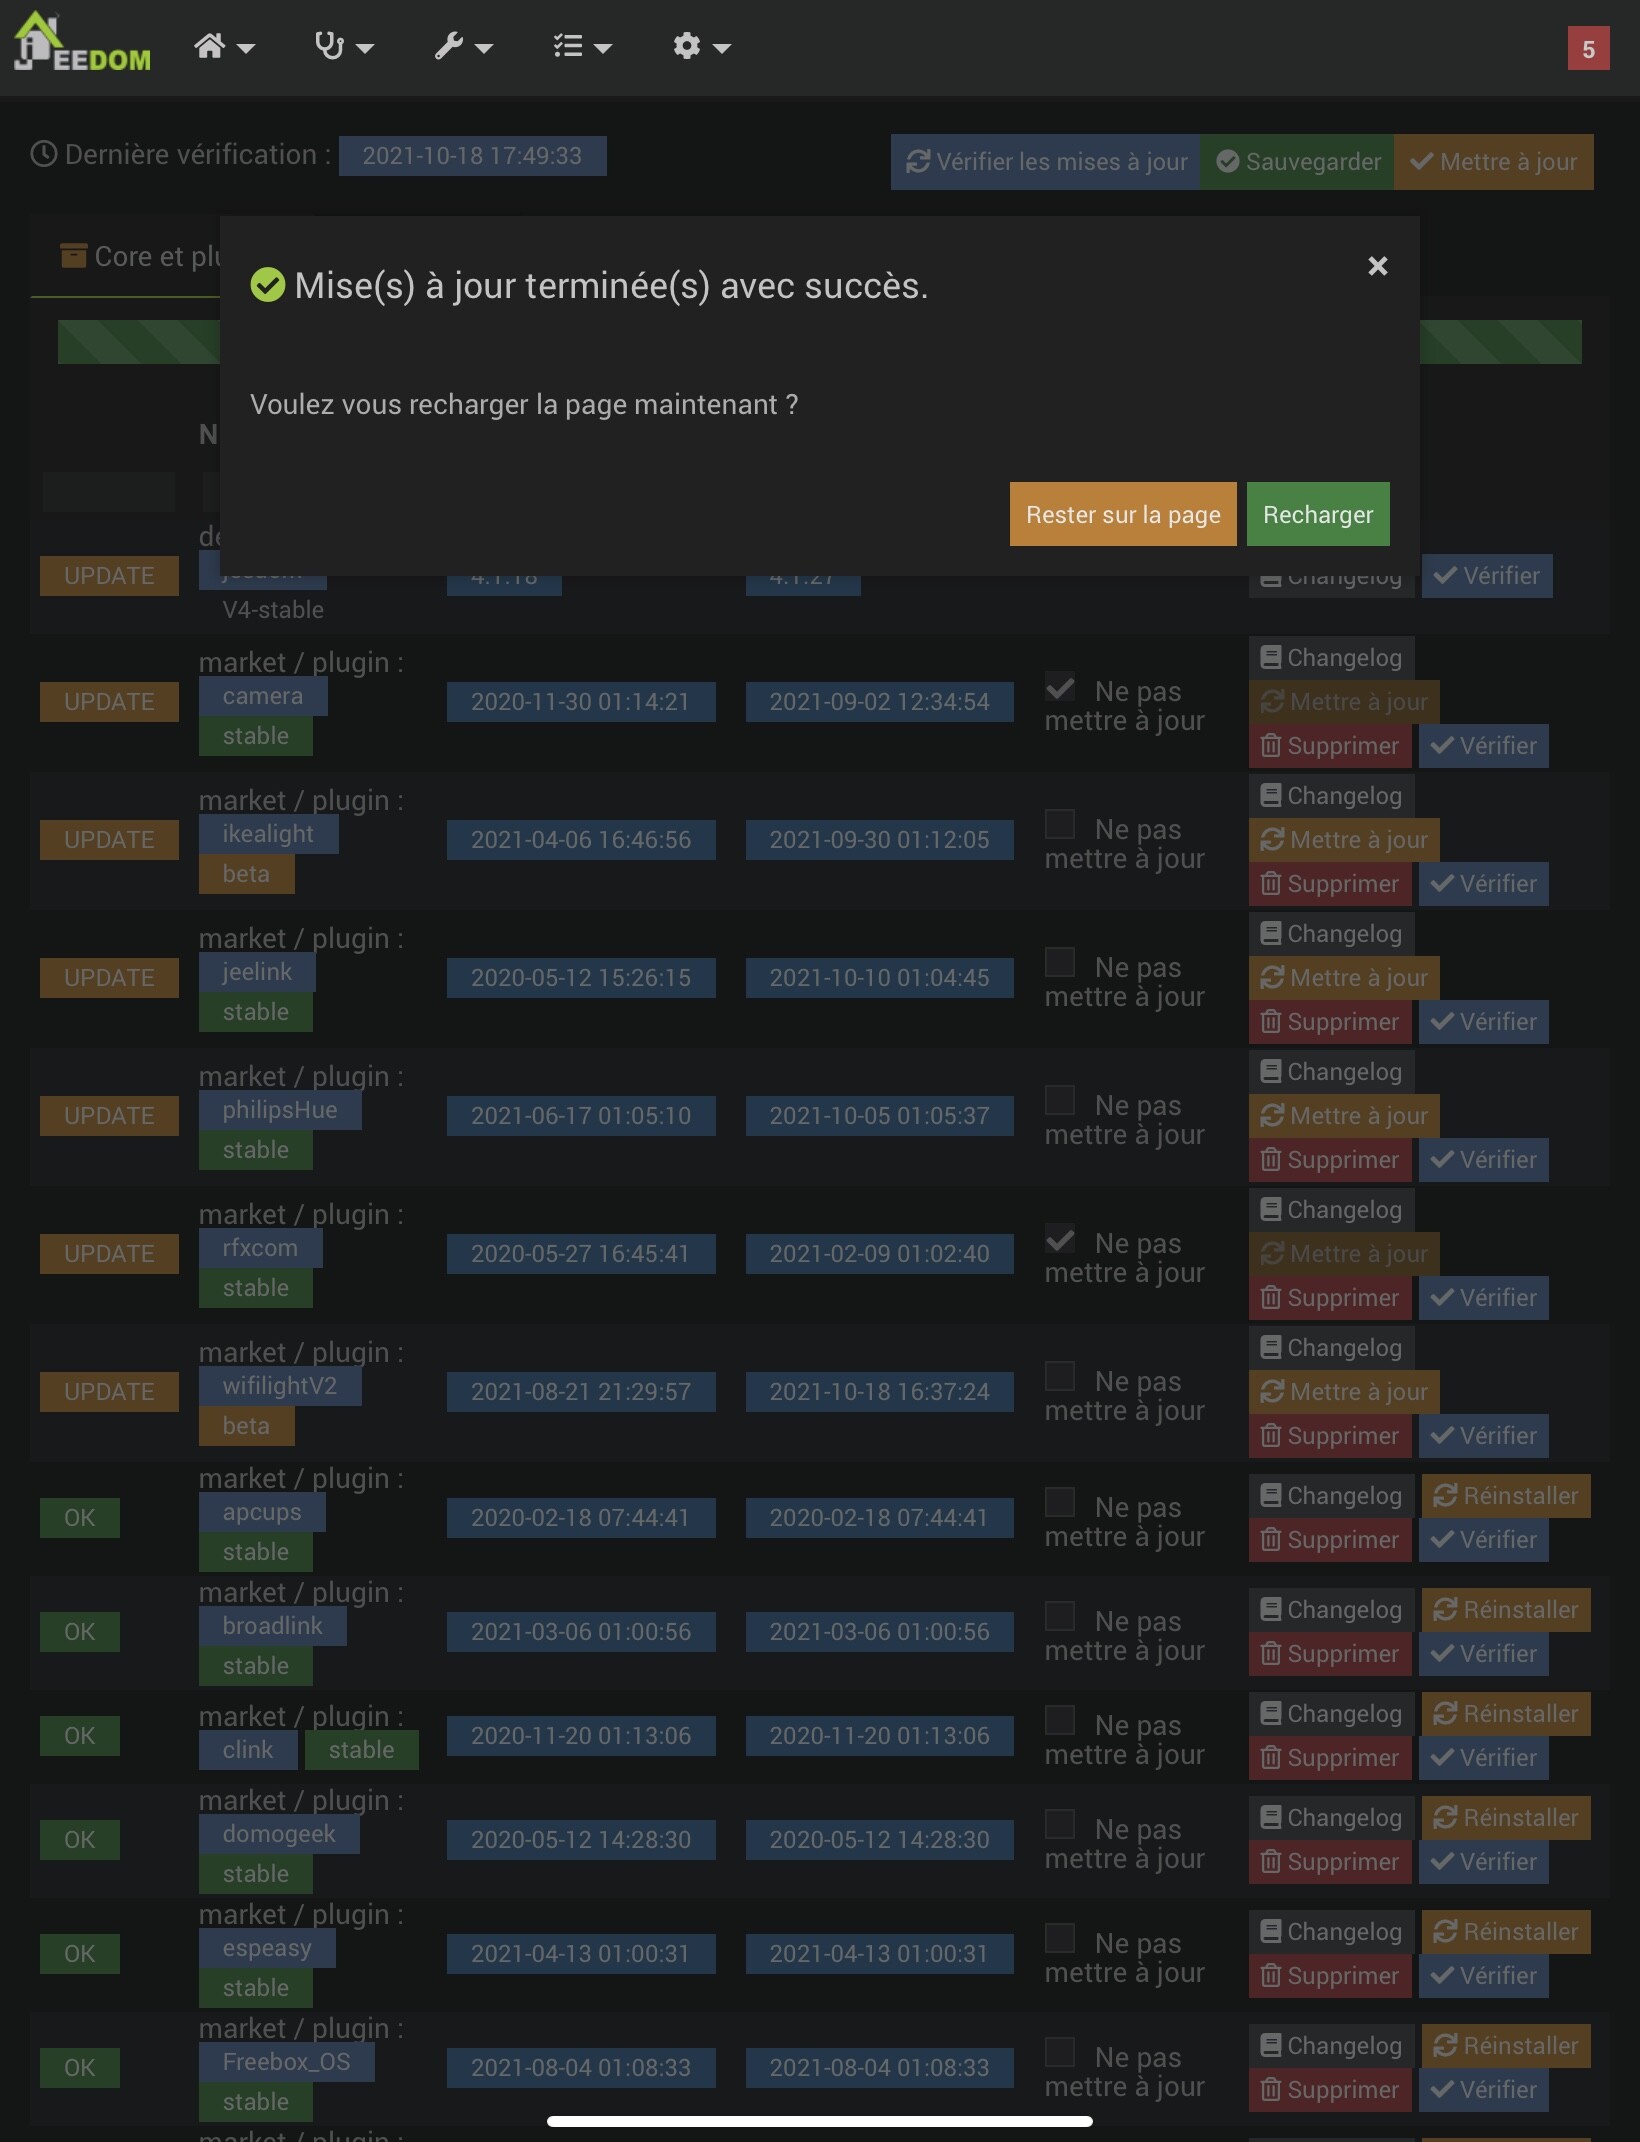Viewport: 1640px width, 2142px height.
Task: Click the philipsHue plugin name label
Action: pos(280,1110)
